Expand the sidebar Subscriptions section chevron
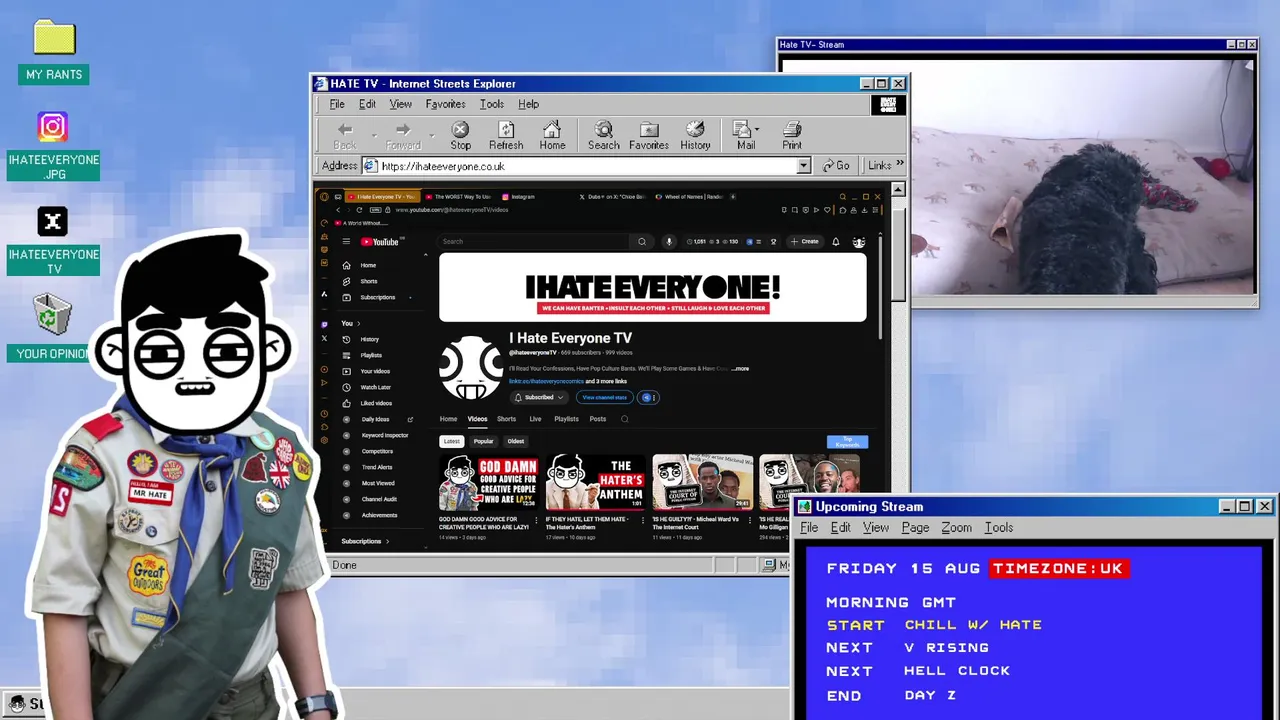 tap(387, 541)
